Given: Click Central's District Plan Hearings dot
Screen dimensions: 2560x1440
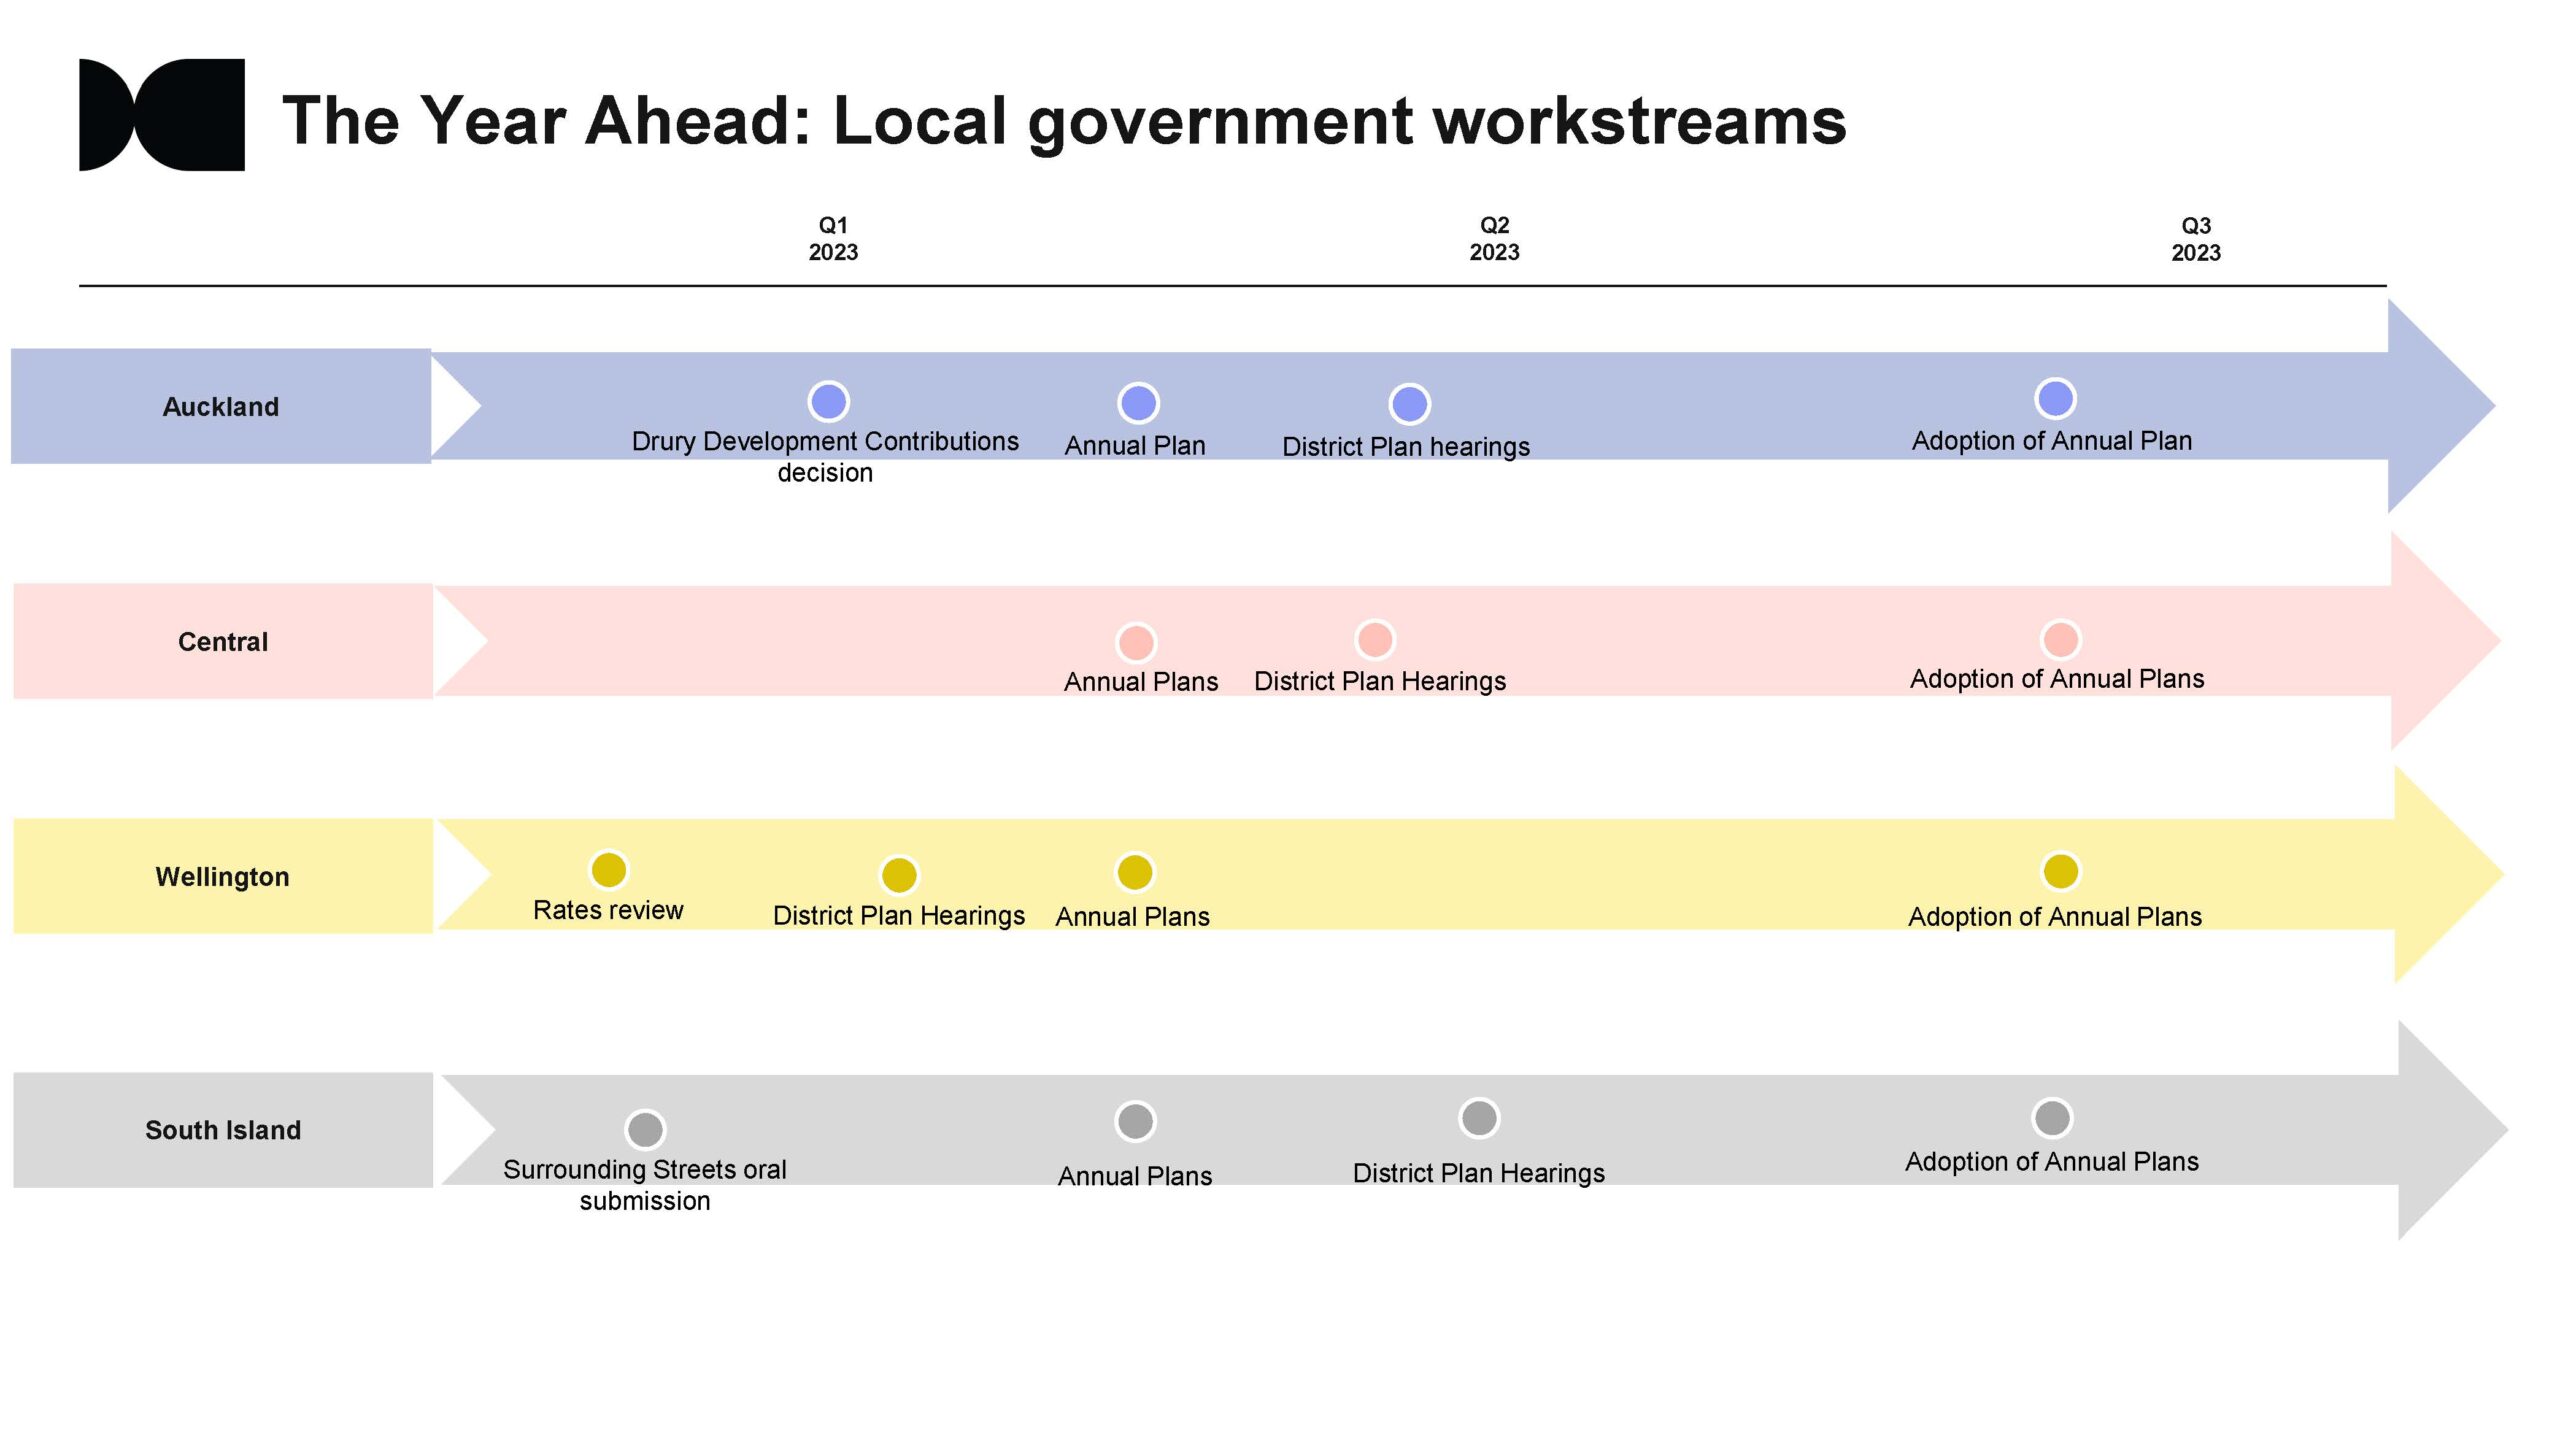Looking at the screenshot, I should (1375, 639).
